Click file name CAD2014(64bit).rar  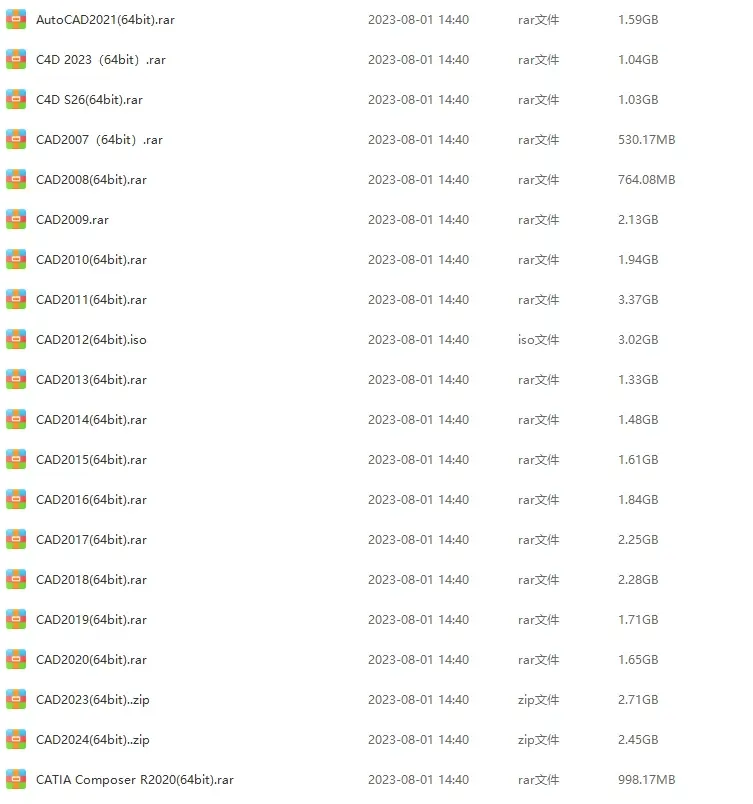[91, 419]
